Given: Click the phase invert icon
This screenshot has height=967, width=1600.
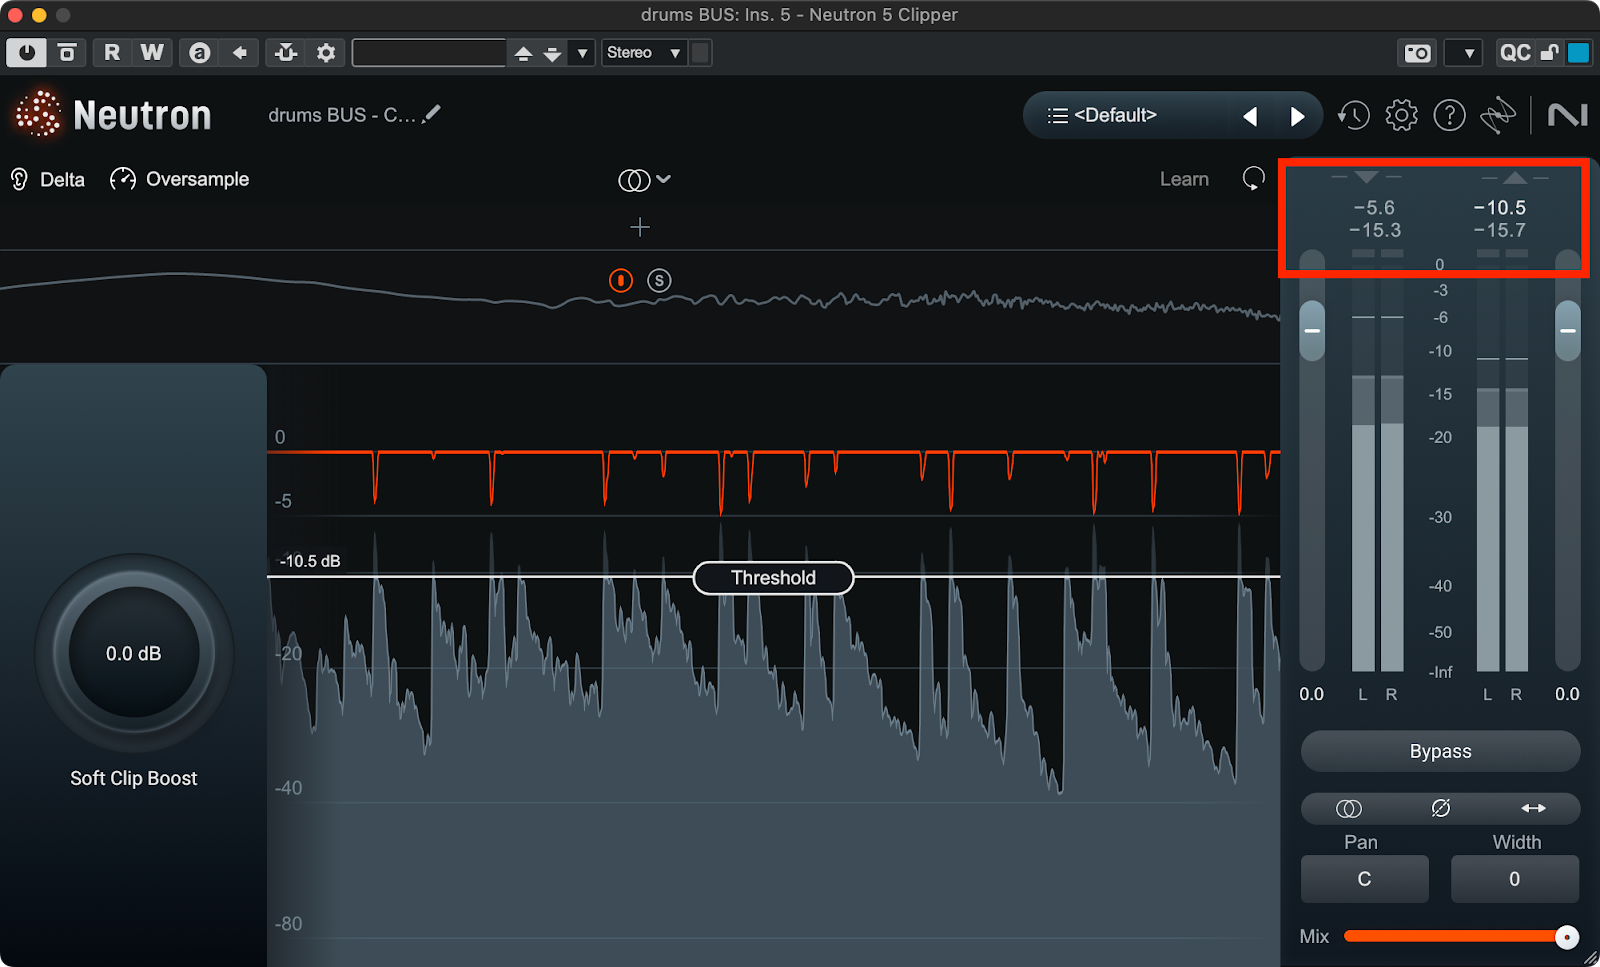Looking at the screenshot, I should coord(1440,808).
